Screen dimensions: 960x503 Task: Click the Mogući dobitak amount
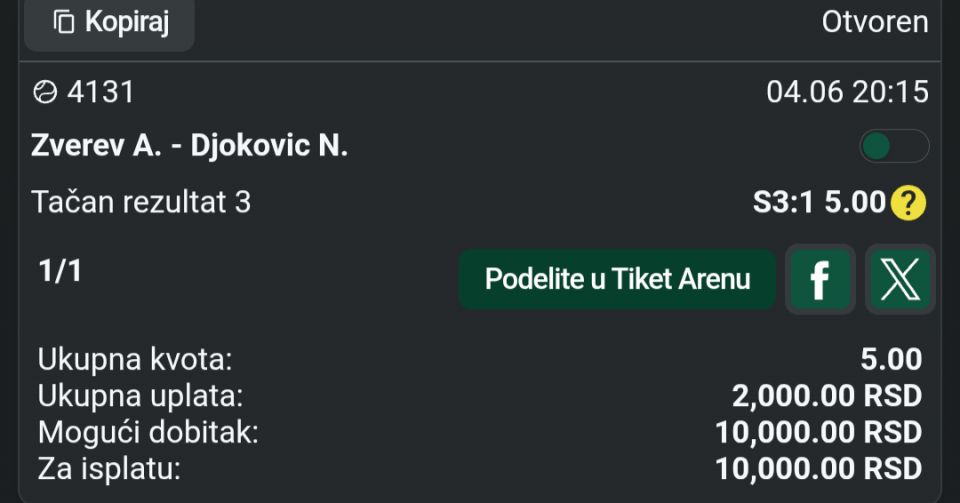pos(819,433)
